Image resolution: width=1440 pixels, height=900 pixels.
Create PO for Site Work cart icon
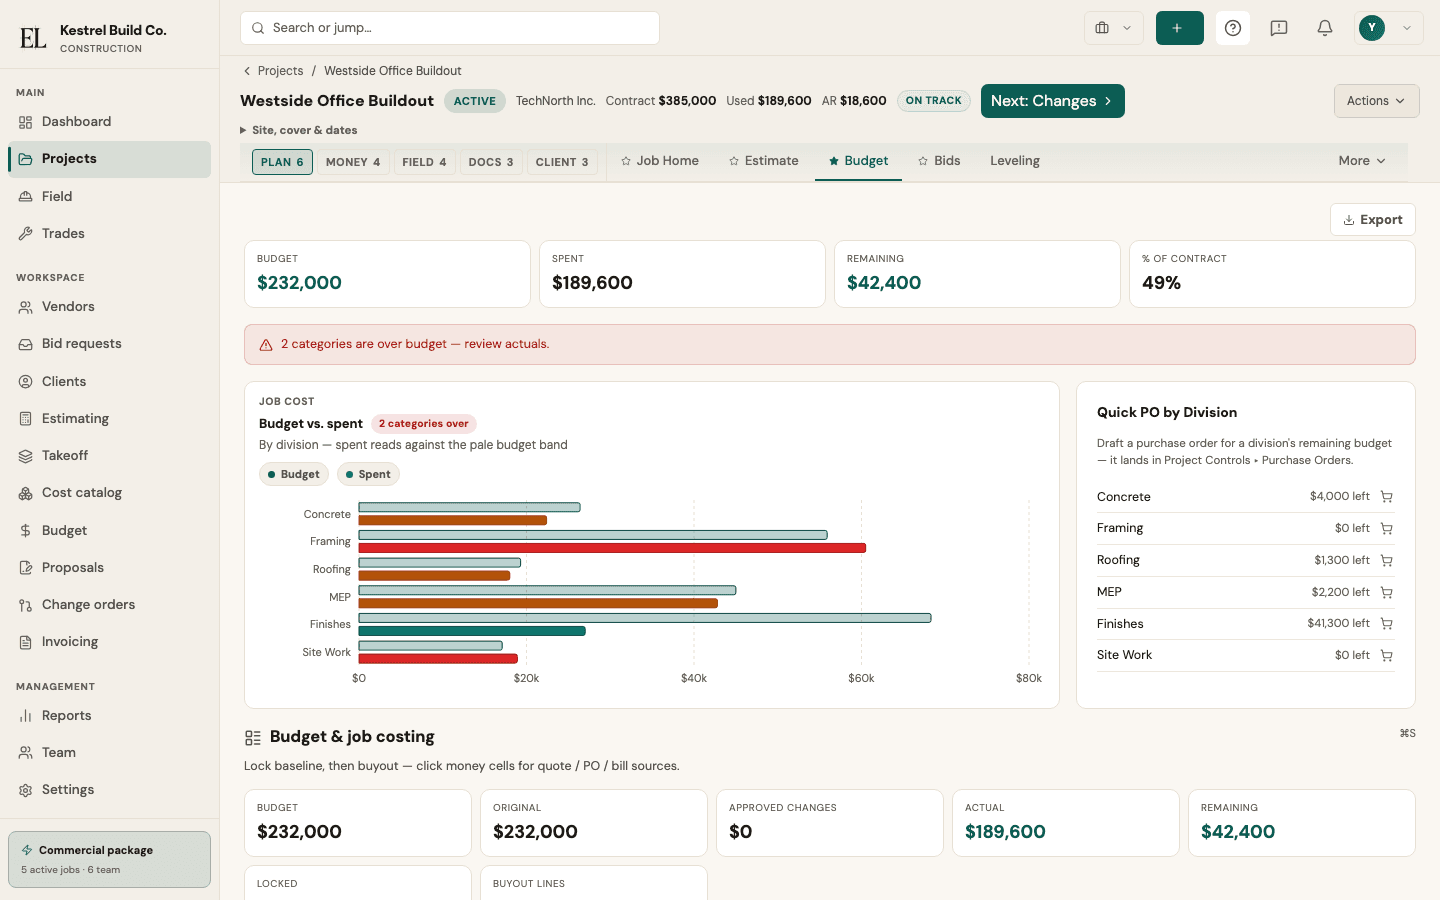pyautogui.click(x=1386, y=656)
